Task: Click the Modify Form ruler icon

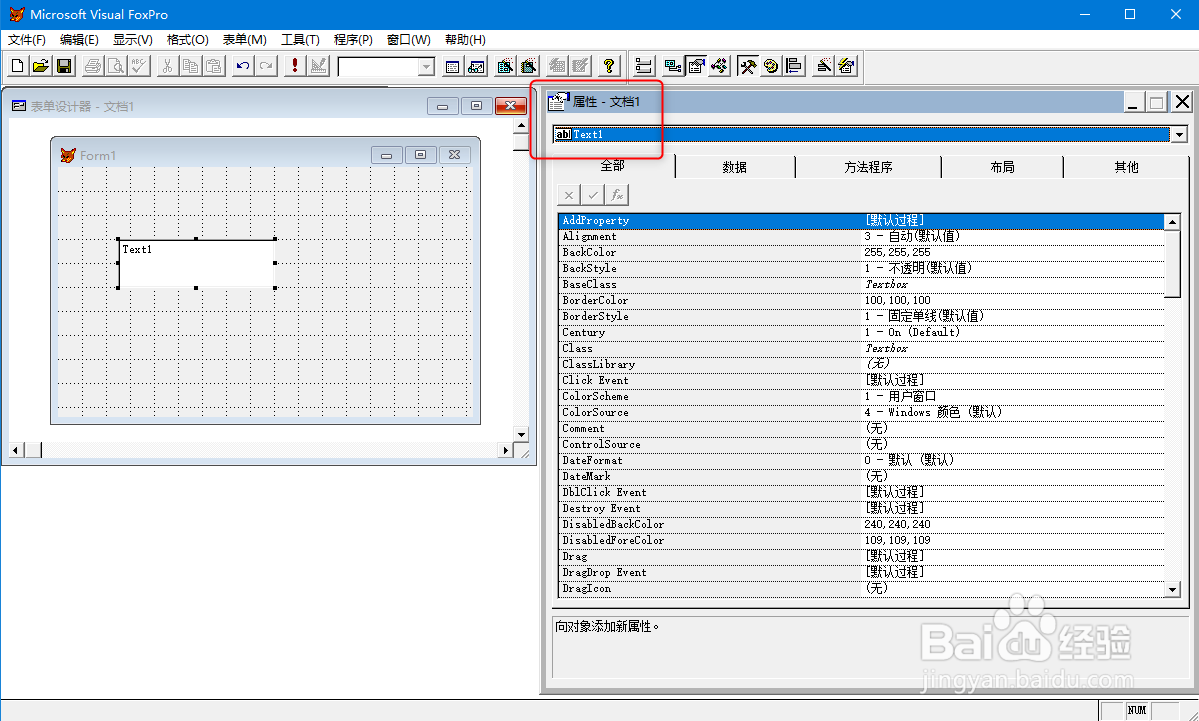Action: coord(318,67)
